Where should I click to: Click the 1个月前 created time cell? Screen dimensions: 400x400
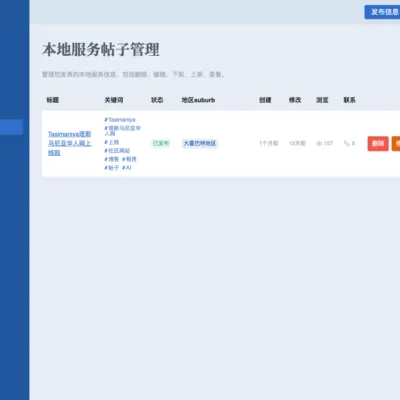269,143
